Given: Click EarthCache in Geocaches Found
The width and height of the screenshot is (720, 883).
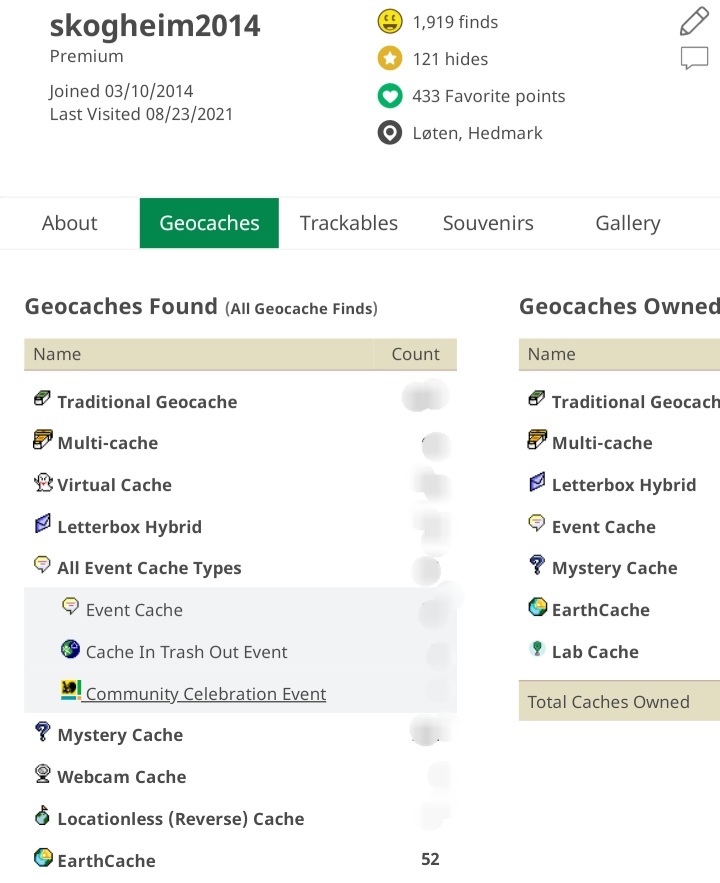Looking at the screenshot, I should point(106,861).
